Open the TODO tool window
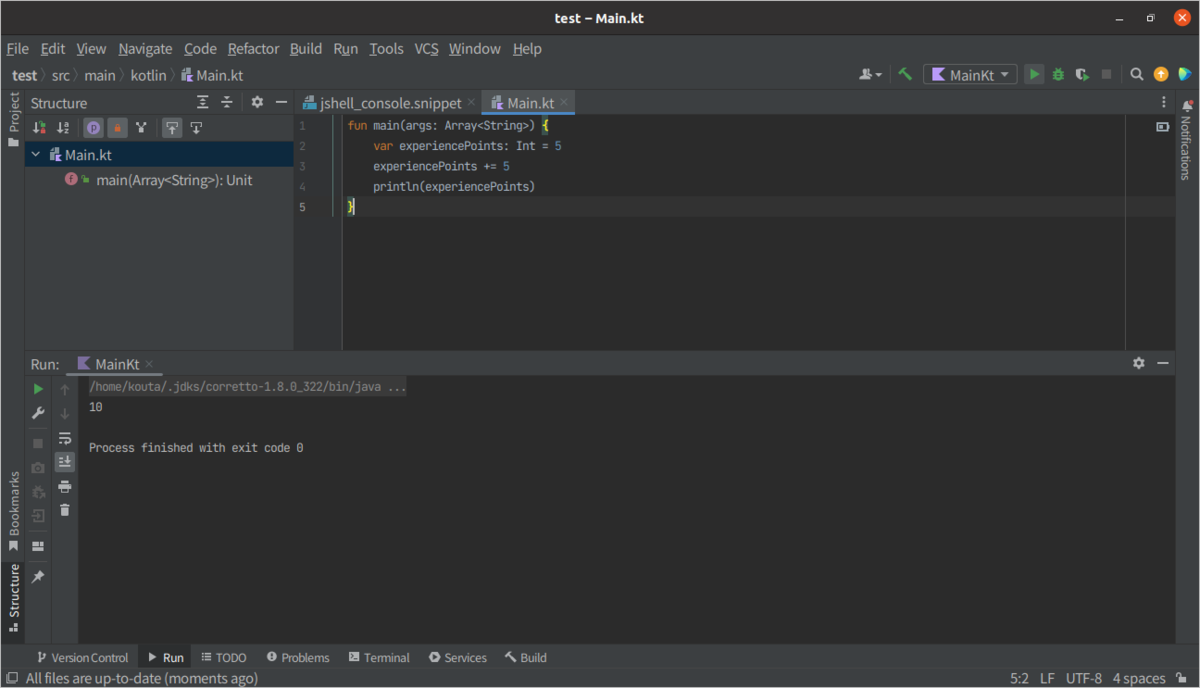Screen dimensions: 1200x688 (223, 657)
